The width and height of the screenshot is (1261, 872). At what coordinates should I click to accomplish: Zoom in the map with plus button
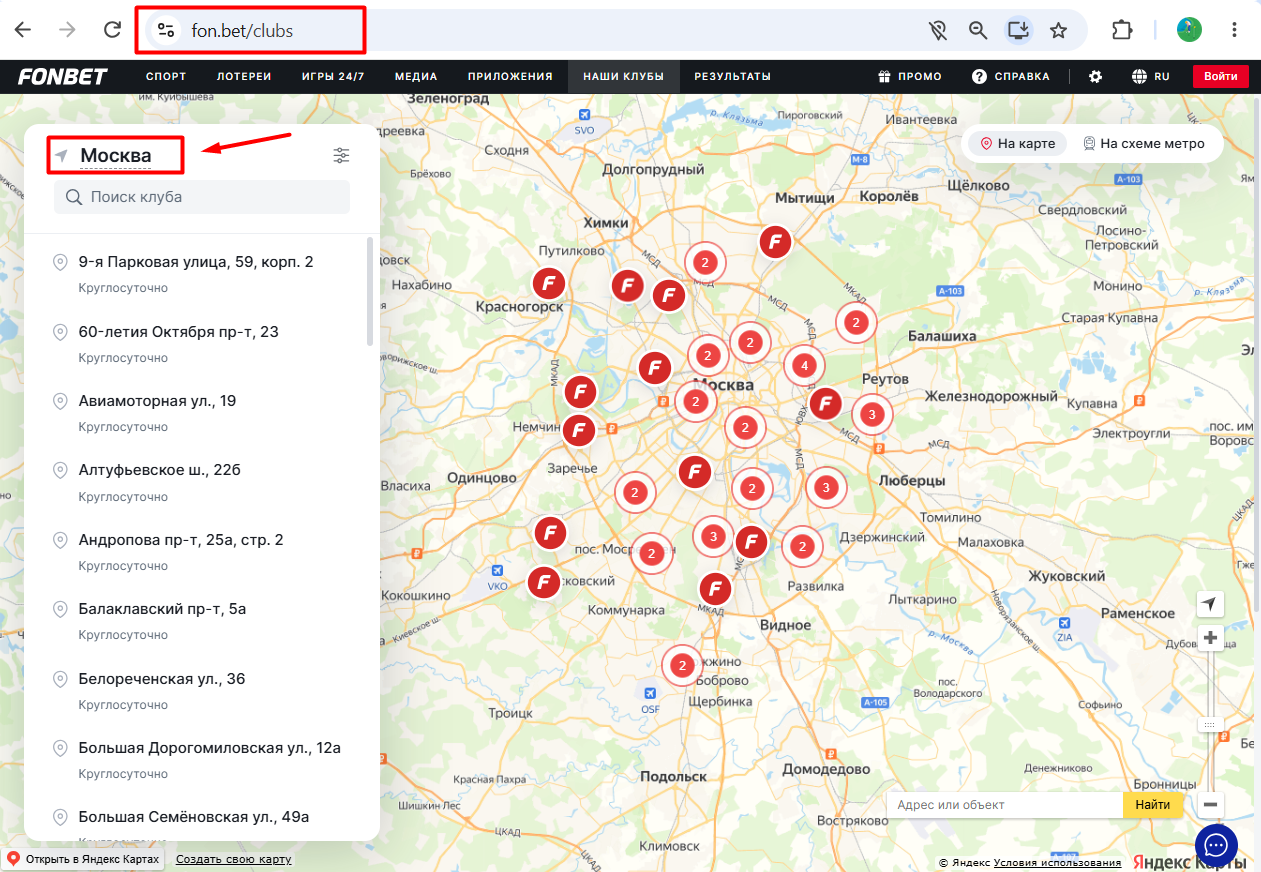click(1210, 638)
